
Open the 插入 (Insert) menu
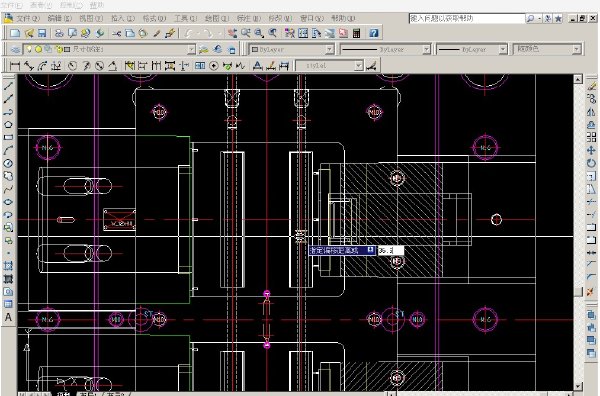pyautogui.click(x=123, y=18)
